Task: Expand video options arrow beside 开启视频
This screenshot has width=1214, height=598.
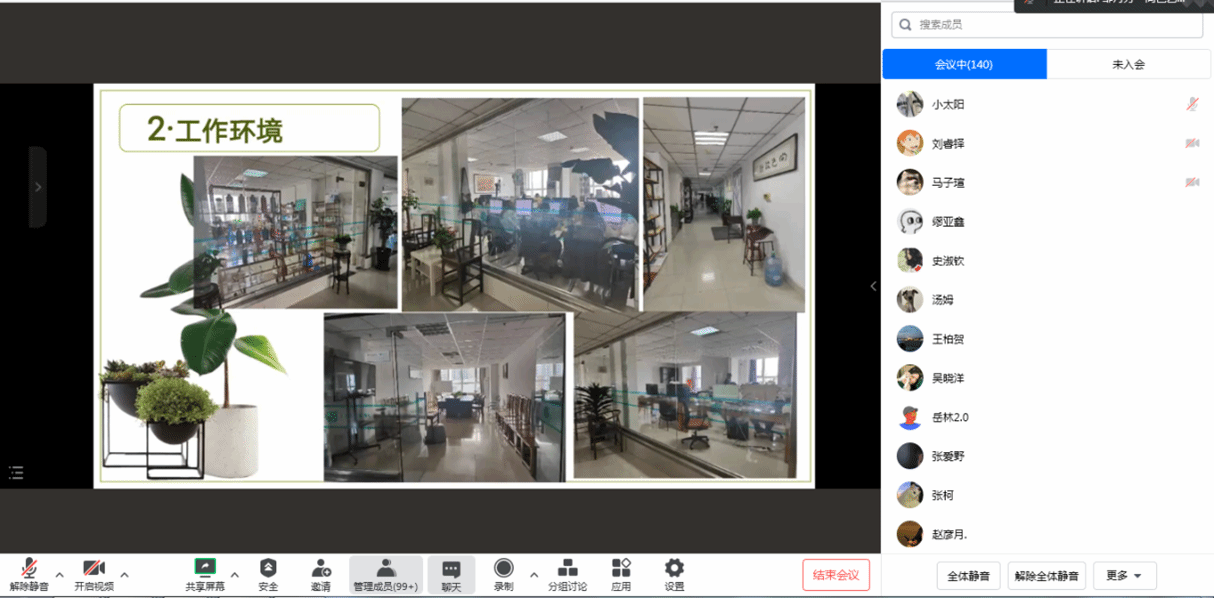Action: 124,575
